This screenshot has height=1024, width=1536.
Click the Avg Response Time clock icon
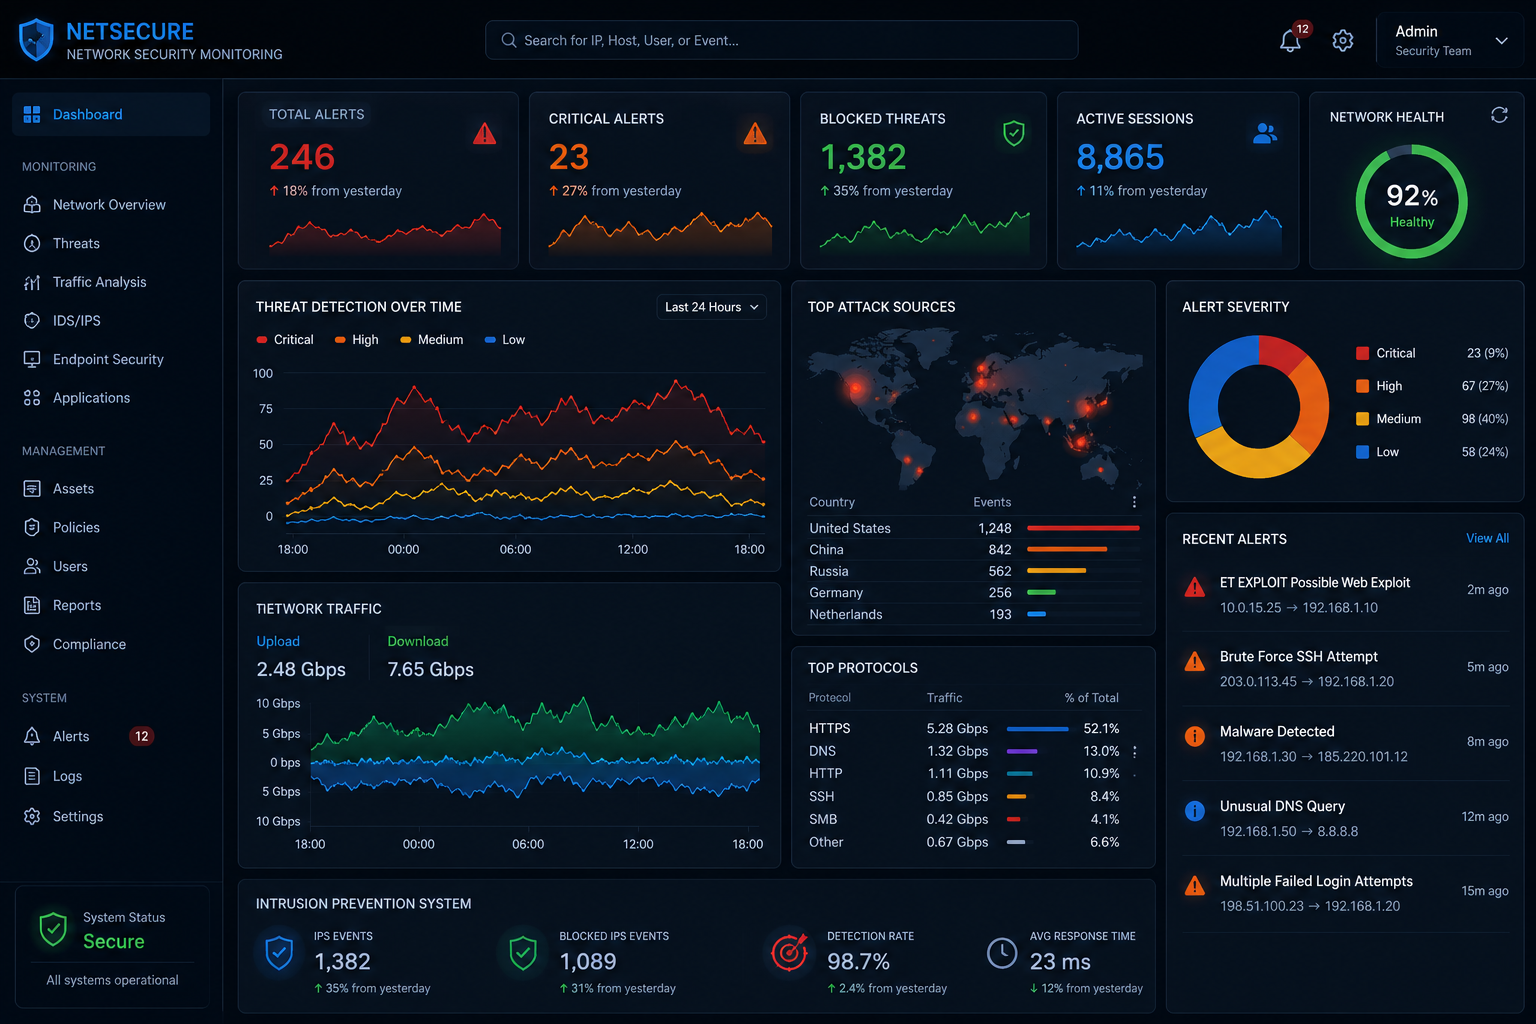coord(1002,953)
